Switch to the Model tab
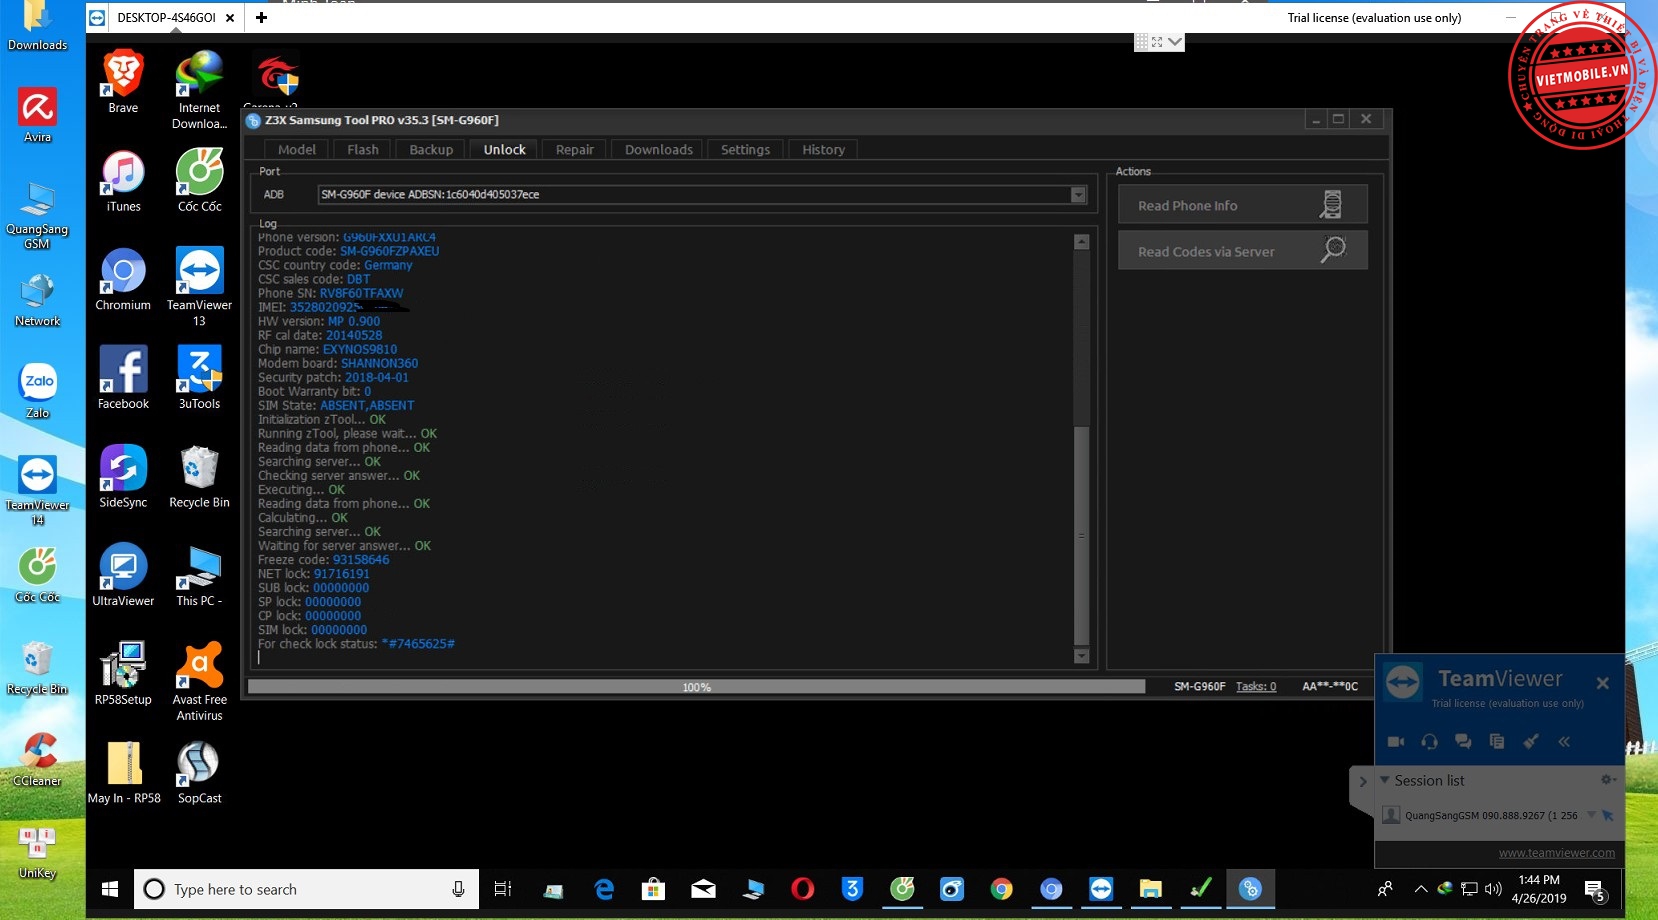Screen dimensions: 1658x920 [296, 149]
